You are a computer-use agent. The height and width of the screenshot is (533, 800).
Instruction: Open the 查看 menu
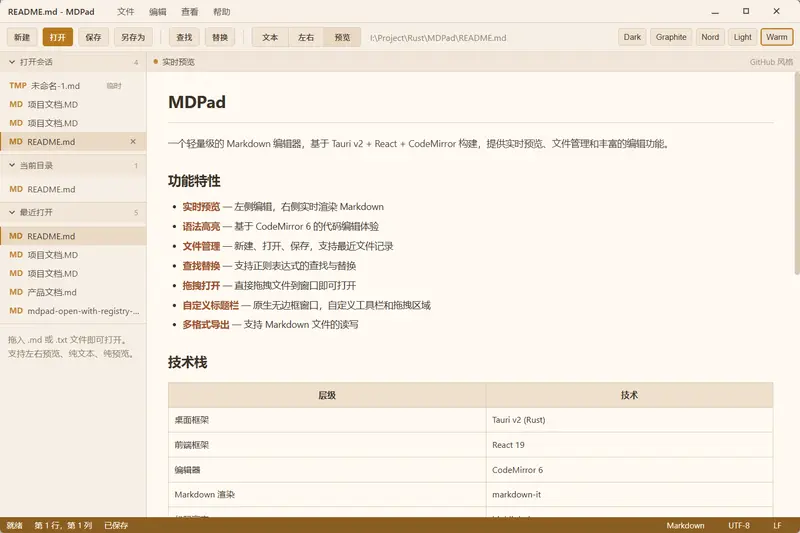click(x=190, y=12)
